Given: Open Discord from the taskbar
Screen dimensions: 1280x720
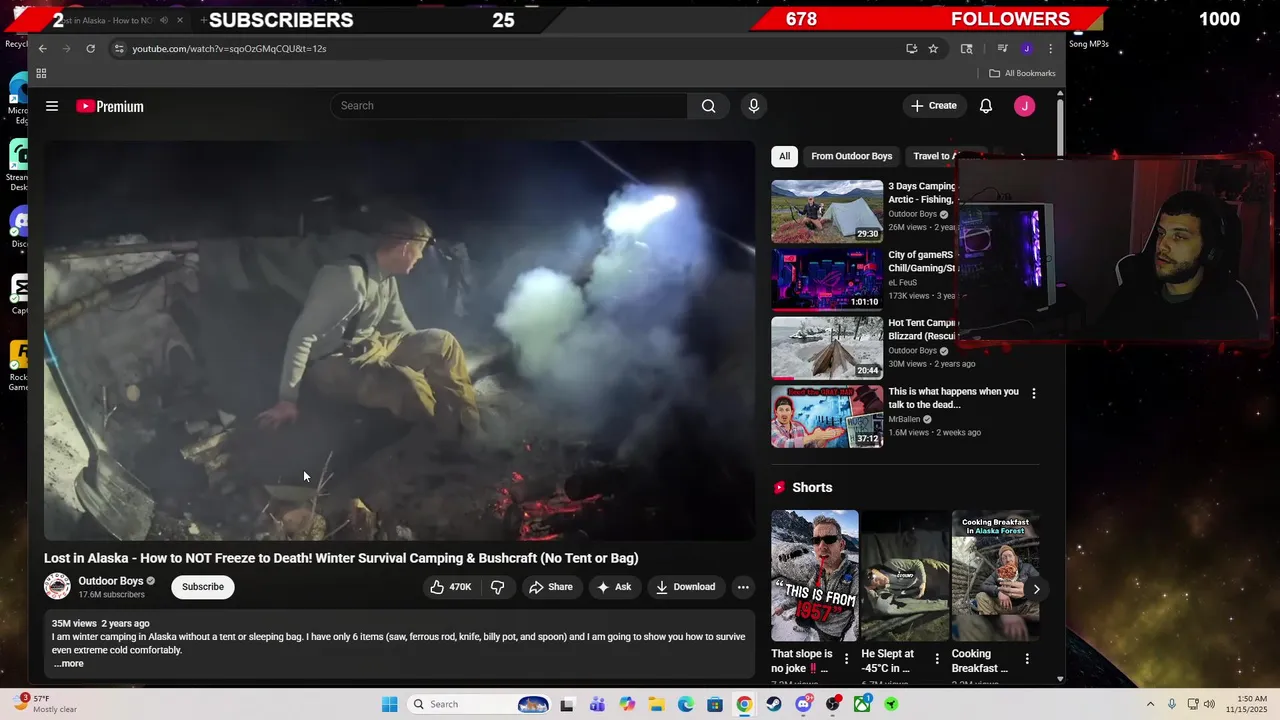Looking at the screenshot, I should click(x=803, y=704).
